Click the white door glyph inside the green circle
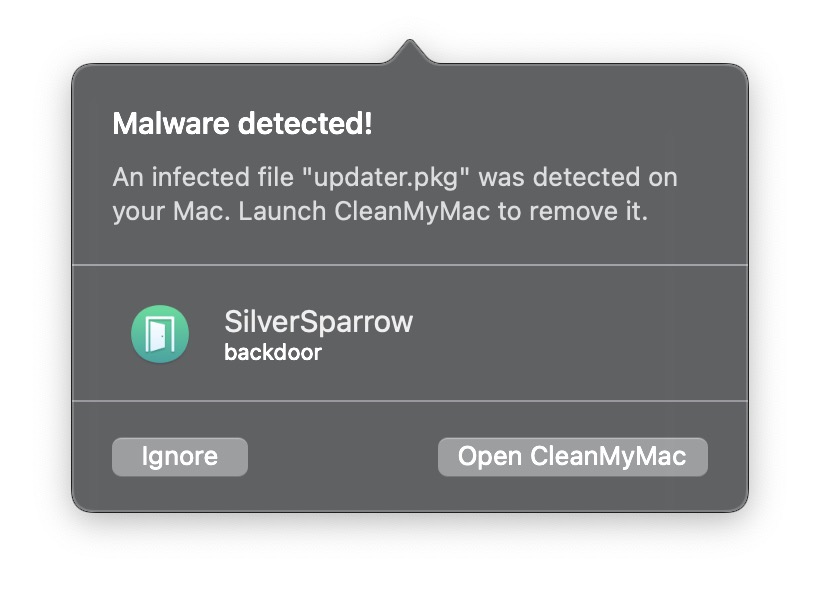This screenshot has width=820, height=592. [160, 334]
